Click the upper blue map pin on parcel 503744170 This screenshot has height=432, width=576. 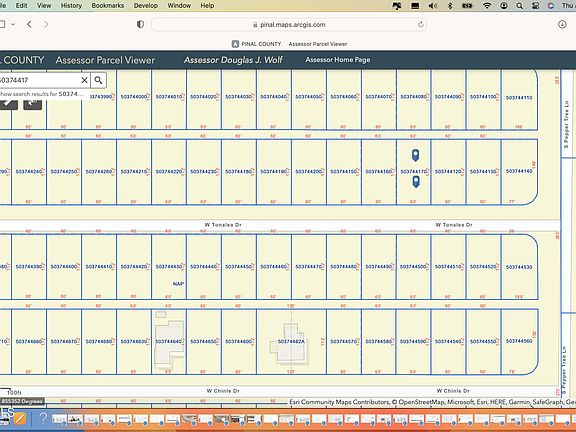click(415, 155)
